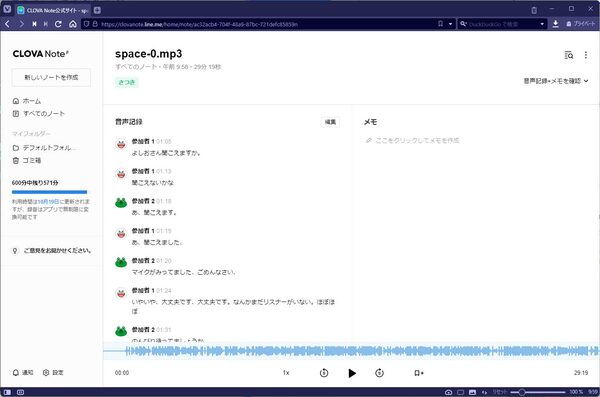The height and width of the screenshot is (397, 600).
Task: Toggle the browser side panel
Action: coord(7,392)
